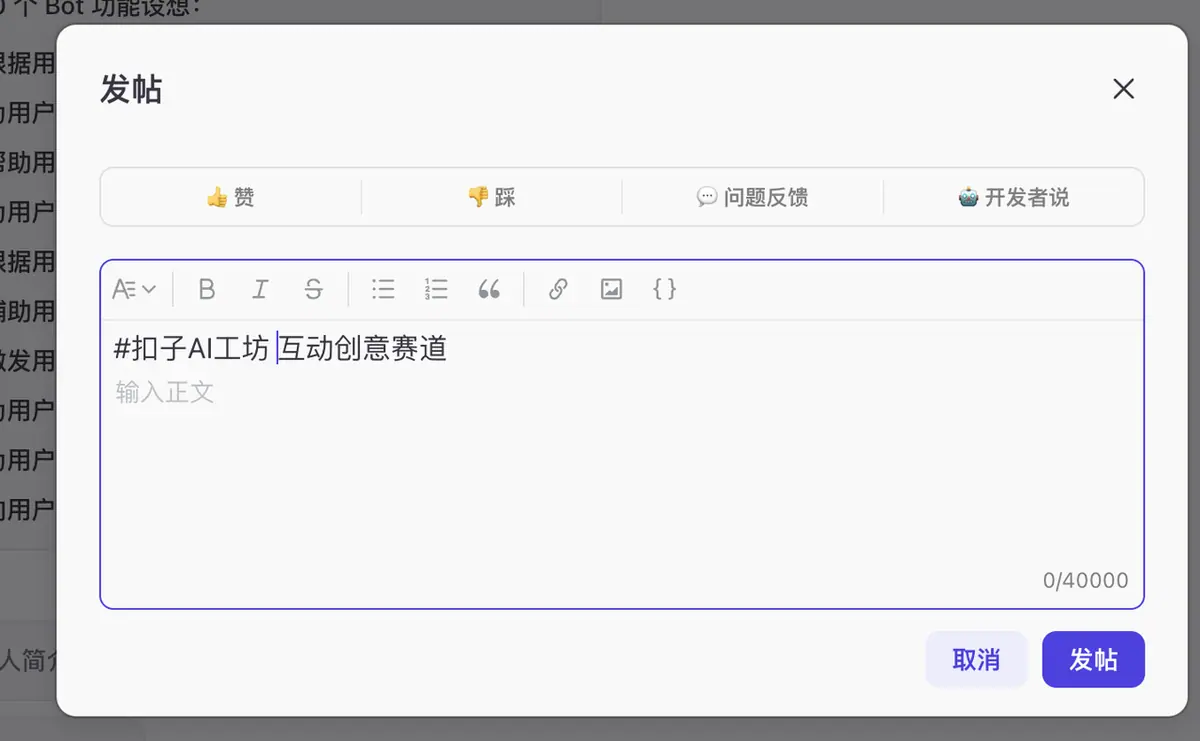Insert a code block
The image size is (1200, 741).
point(664,290)
